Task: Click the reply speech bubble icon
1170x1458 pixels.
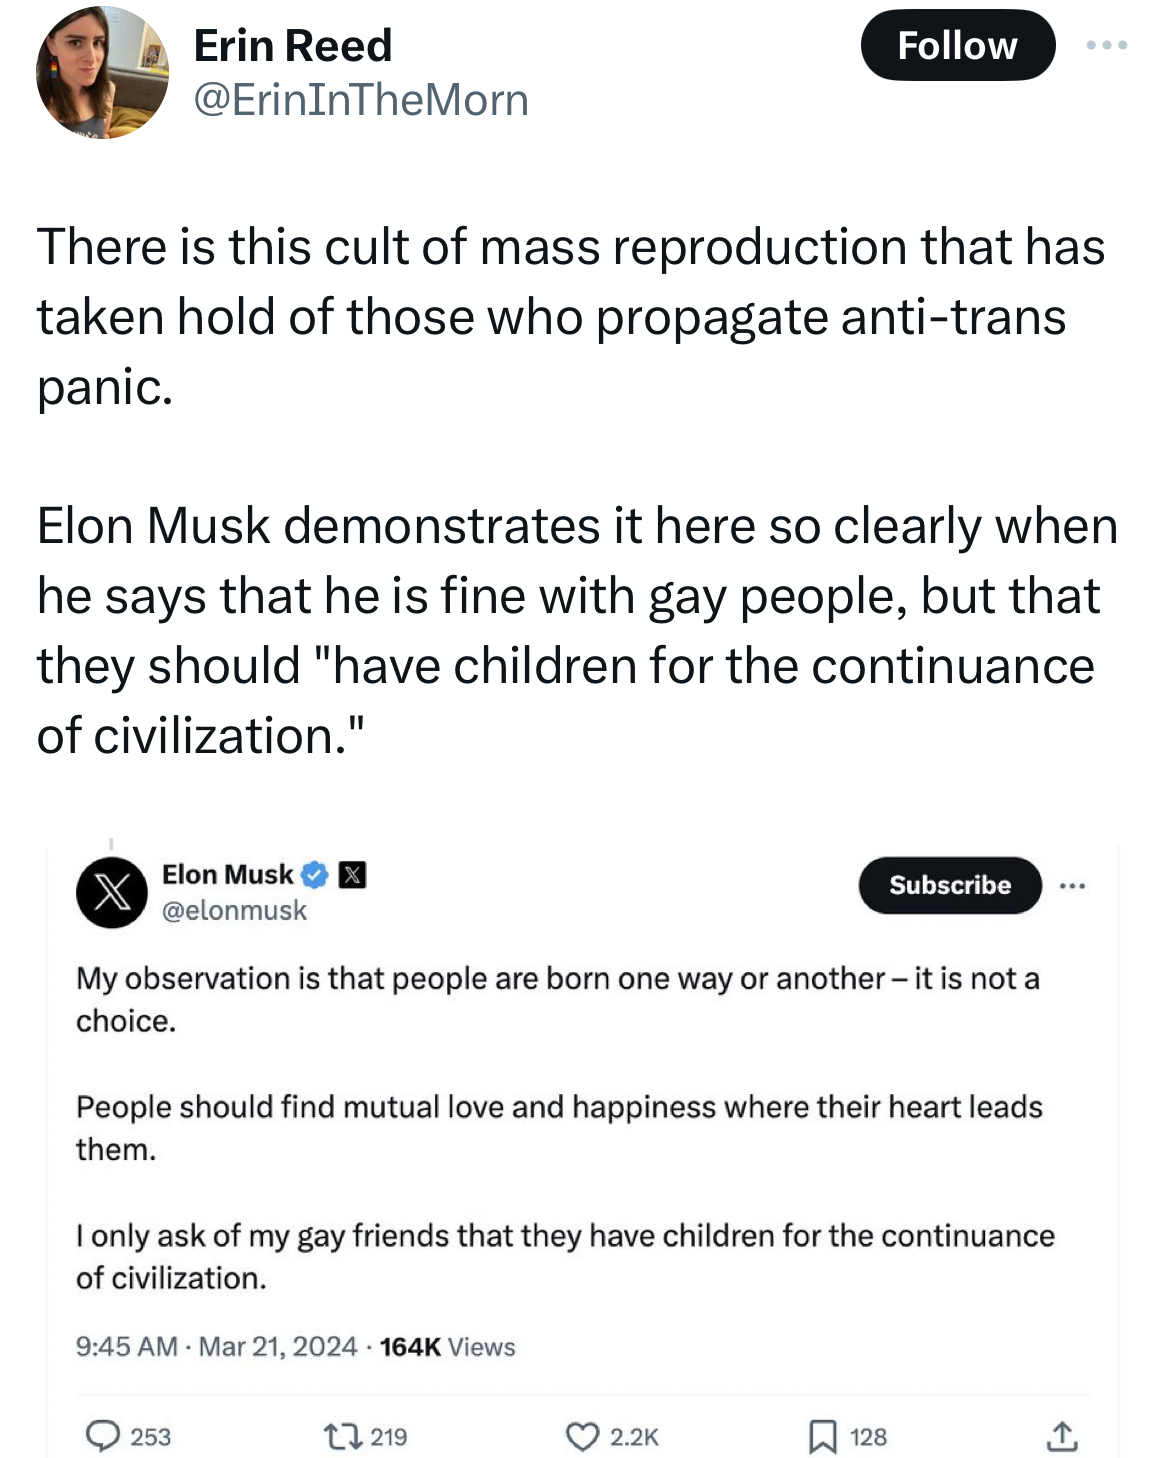Action: click(102, 1436)
